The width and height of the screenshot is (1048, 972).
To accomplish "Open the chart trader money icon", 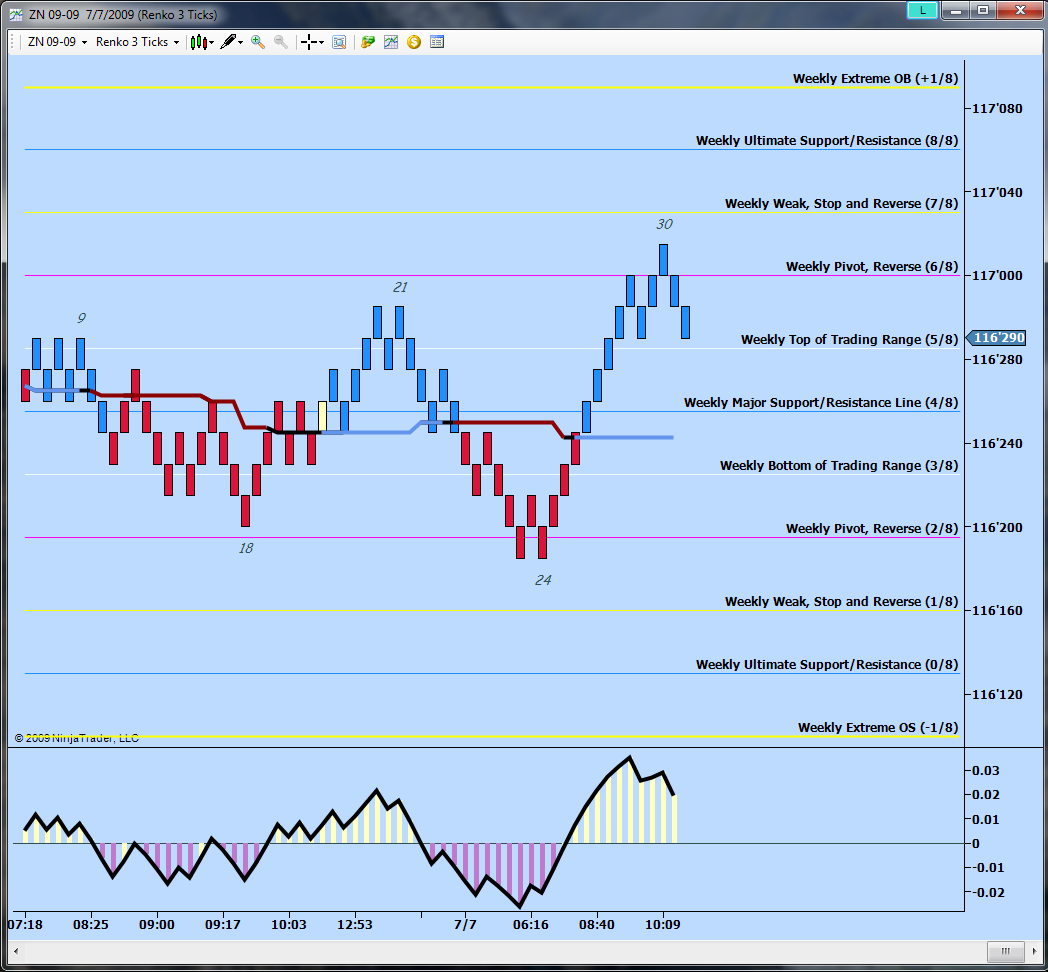I will 368,42.
